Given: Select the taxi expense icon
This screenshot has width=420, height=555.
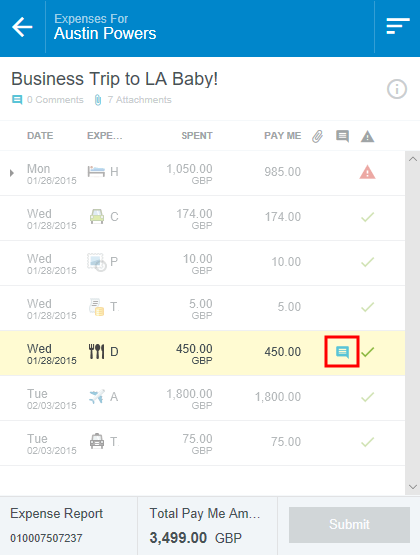Looking at the screenshot, I should point(97,441).
